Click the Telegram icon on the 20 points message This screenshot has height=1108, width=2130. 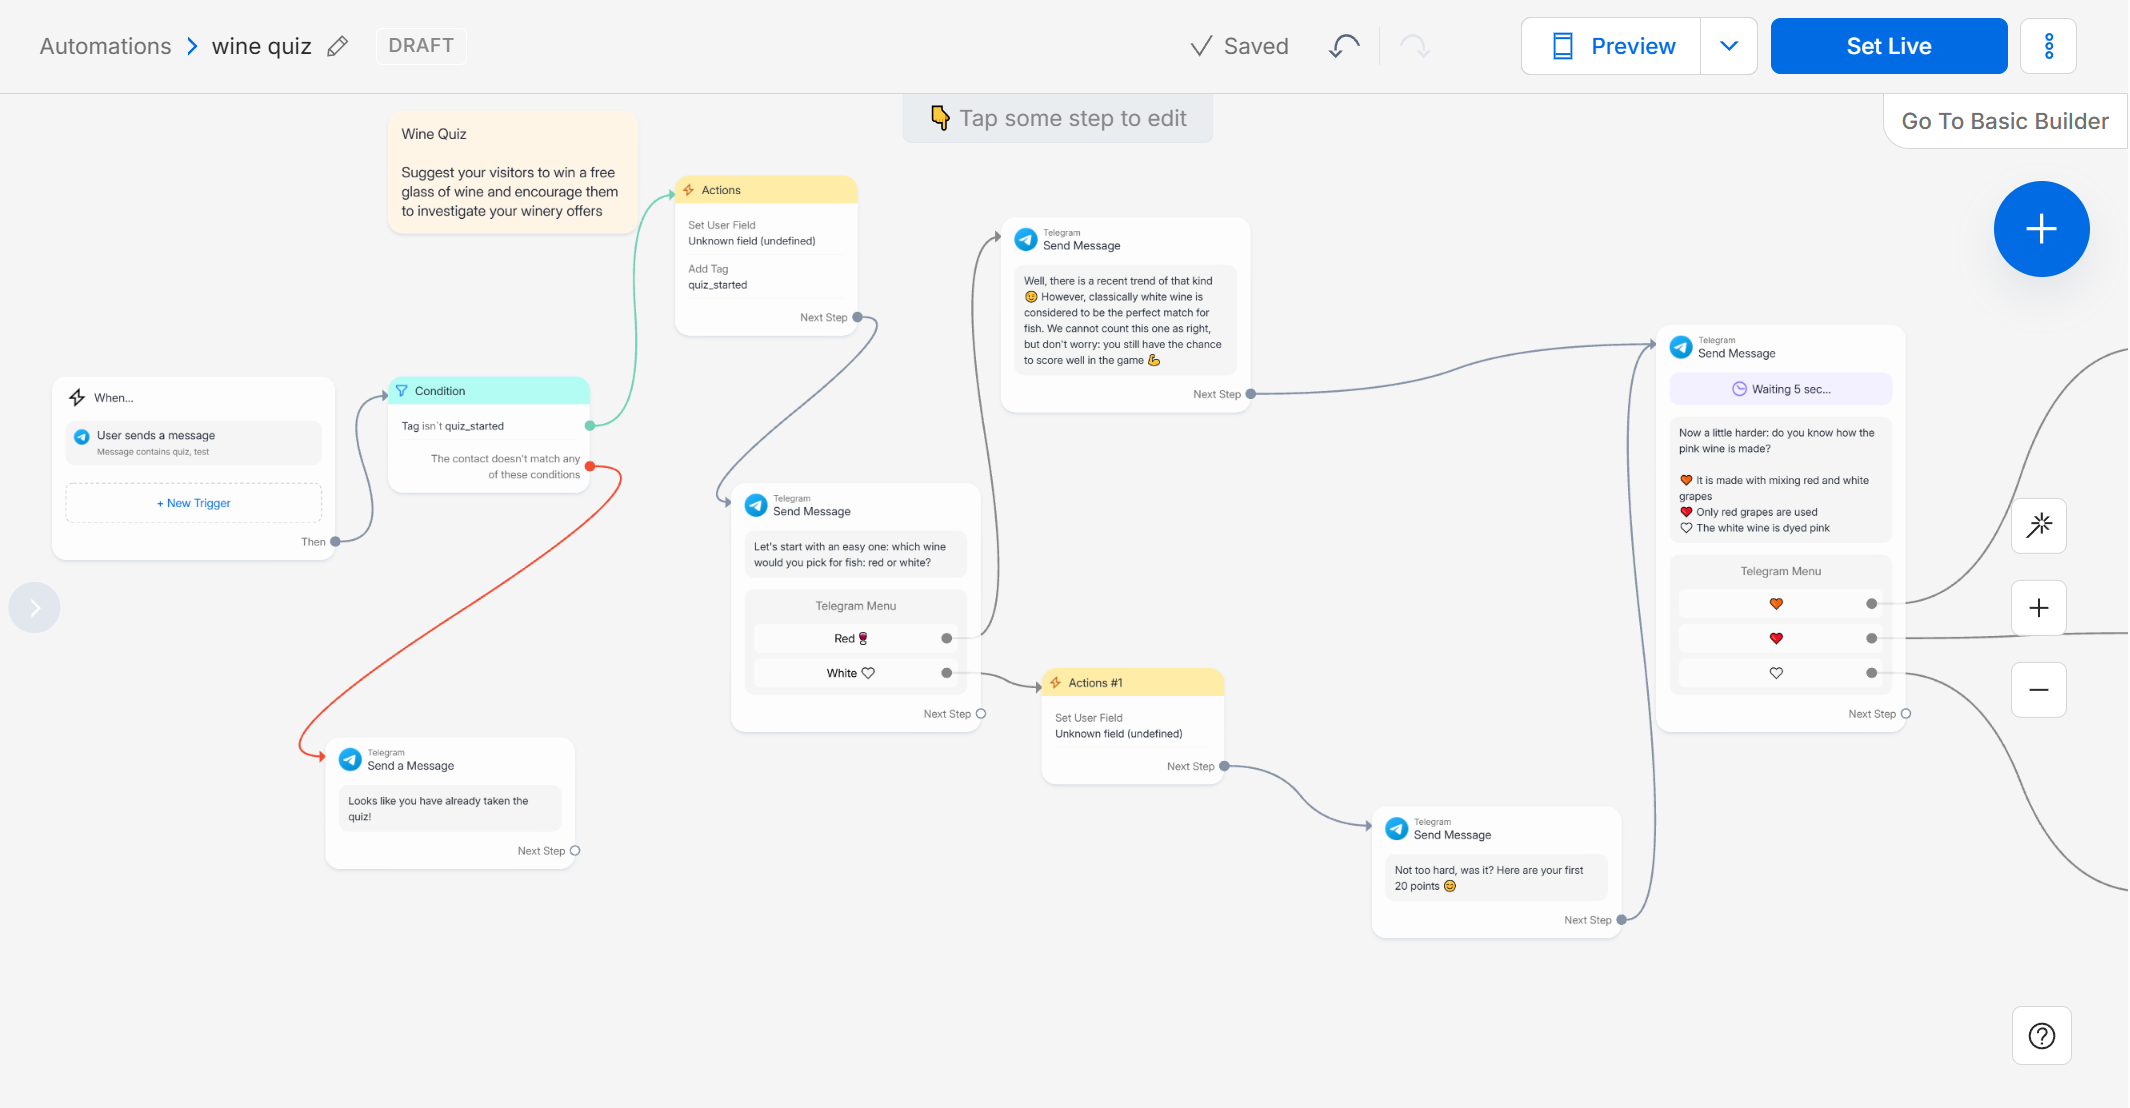1397,829
